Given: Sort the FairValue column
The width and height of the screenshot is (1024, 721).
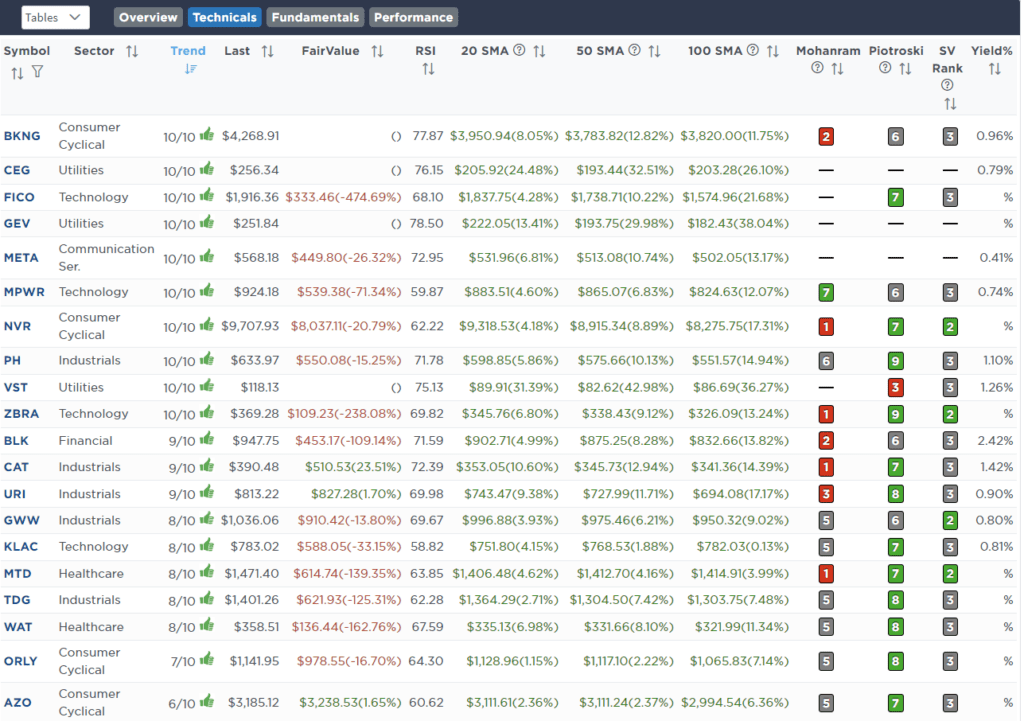Looking at the screenshot, I should click(377, 51).
